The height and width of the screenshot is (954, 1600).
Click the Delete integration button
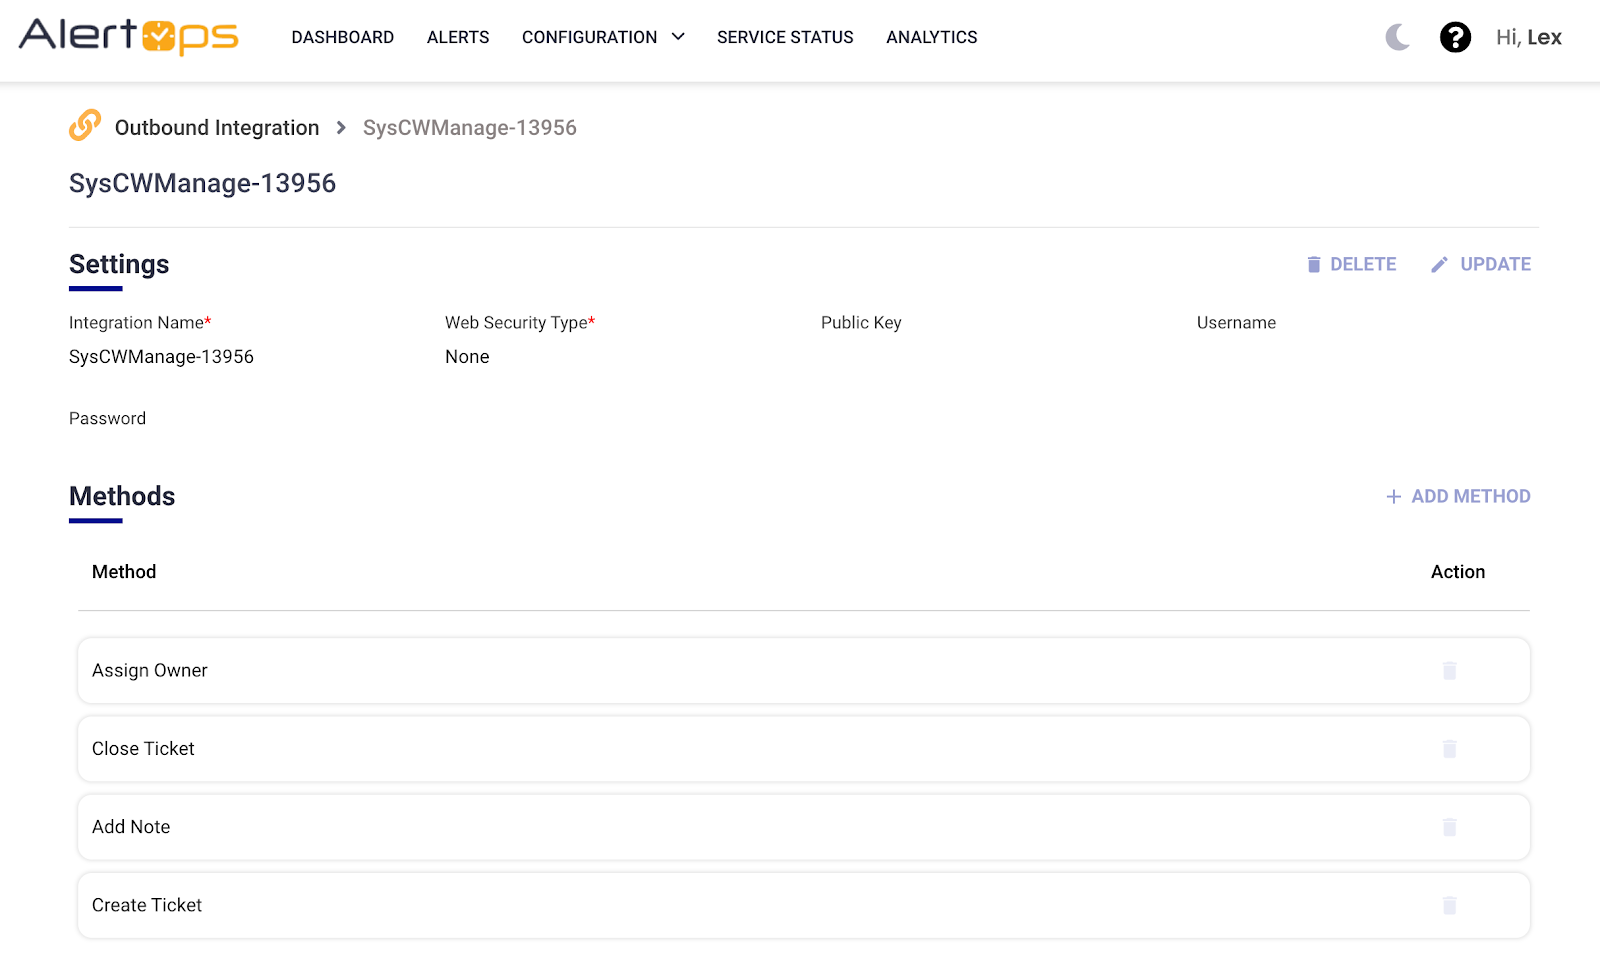point(1351,264)
